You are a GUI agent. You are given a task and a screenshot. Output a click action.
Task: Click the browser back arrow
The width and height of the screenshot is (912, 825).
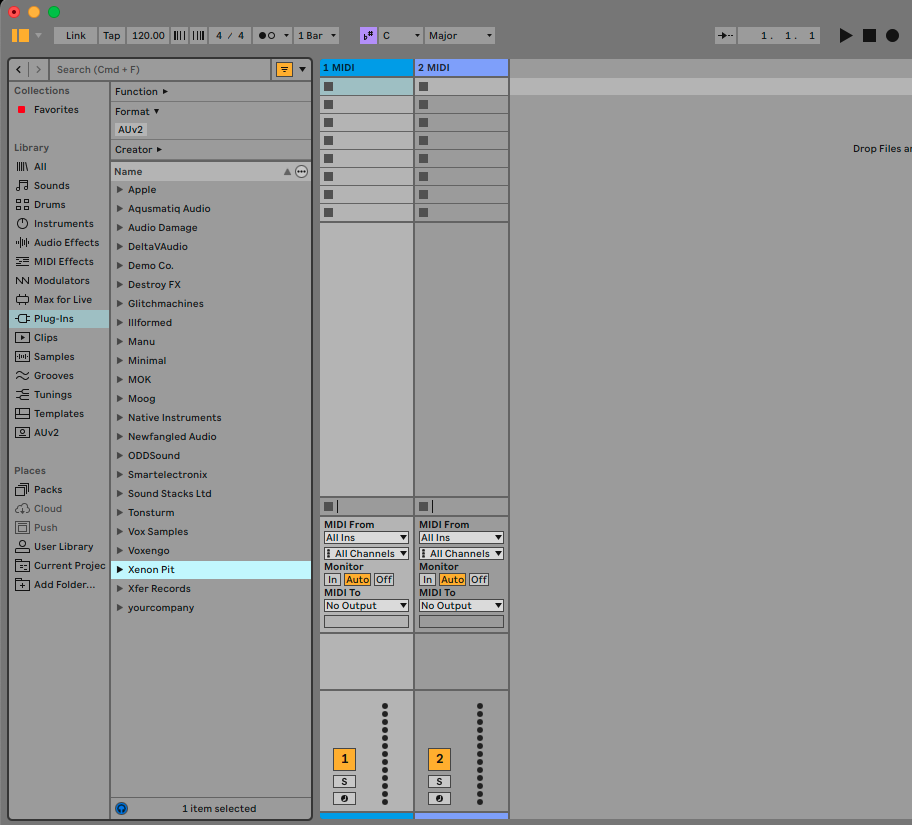pyautogui.click(x=19, y=70)
